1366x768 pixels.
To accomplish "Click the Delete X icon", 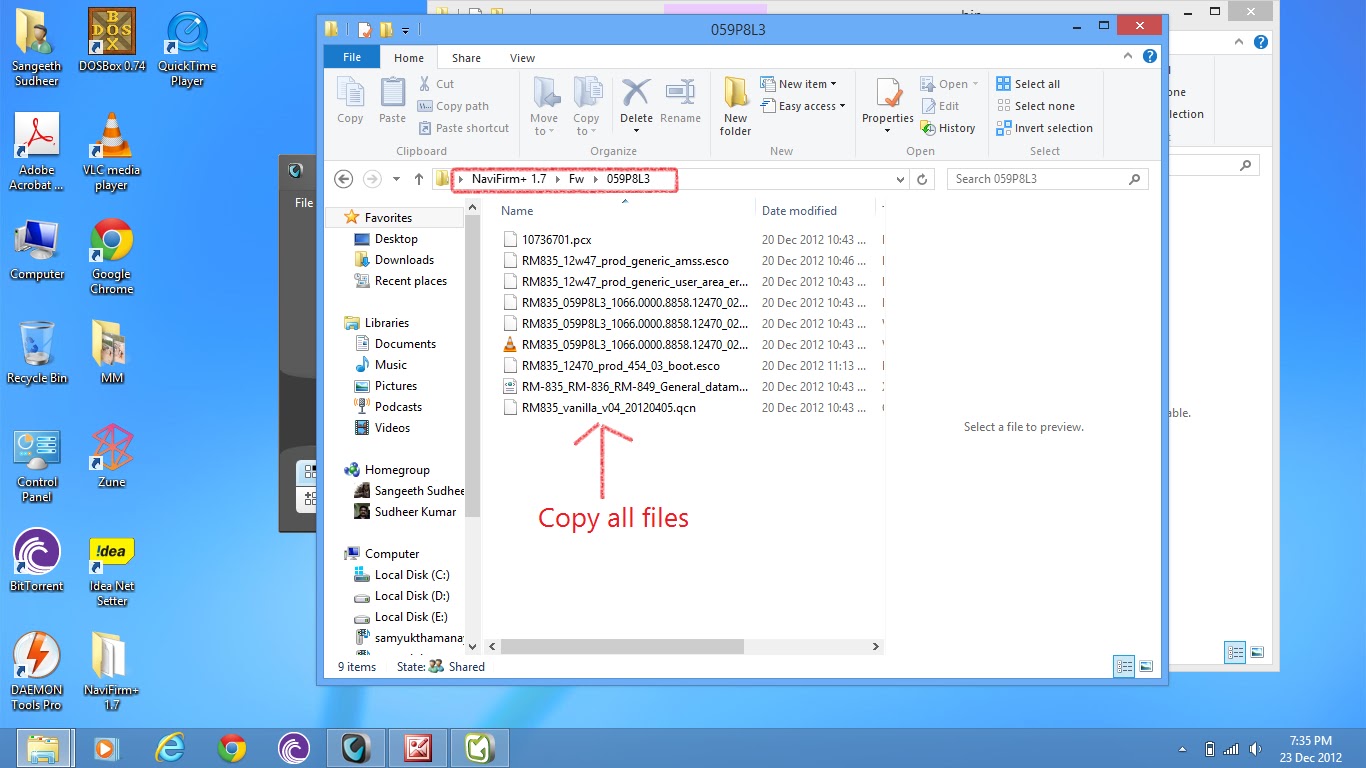I will click(636, 92).
